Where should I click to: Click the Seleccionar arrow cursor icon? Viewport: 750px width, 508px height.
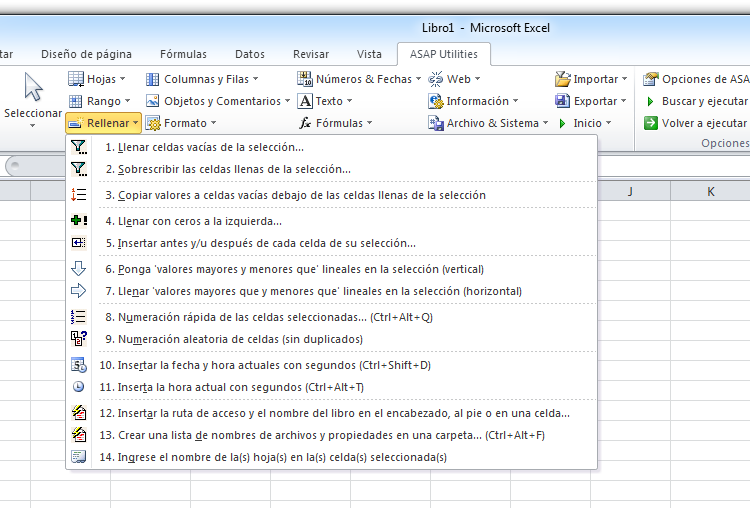coord(33,87)
